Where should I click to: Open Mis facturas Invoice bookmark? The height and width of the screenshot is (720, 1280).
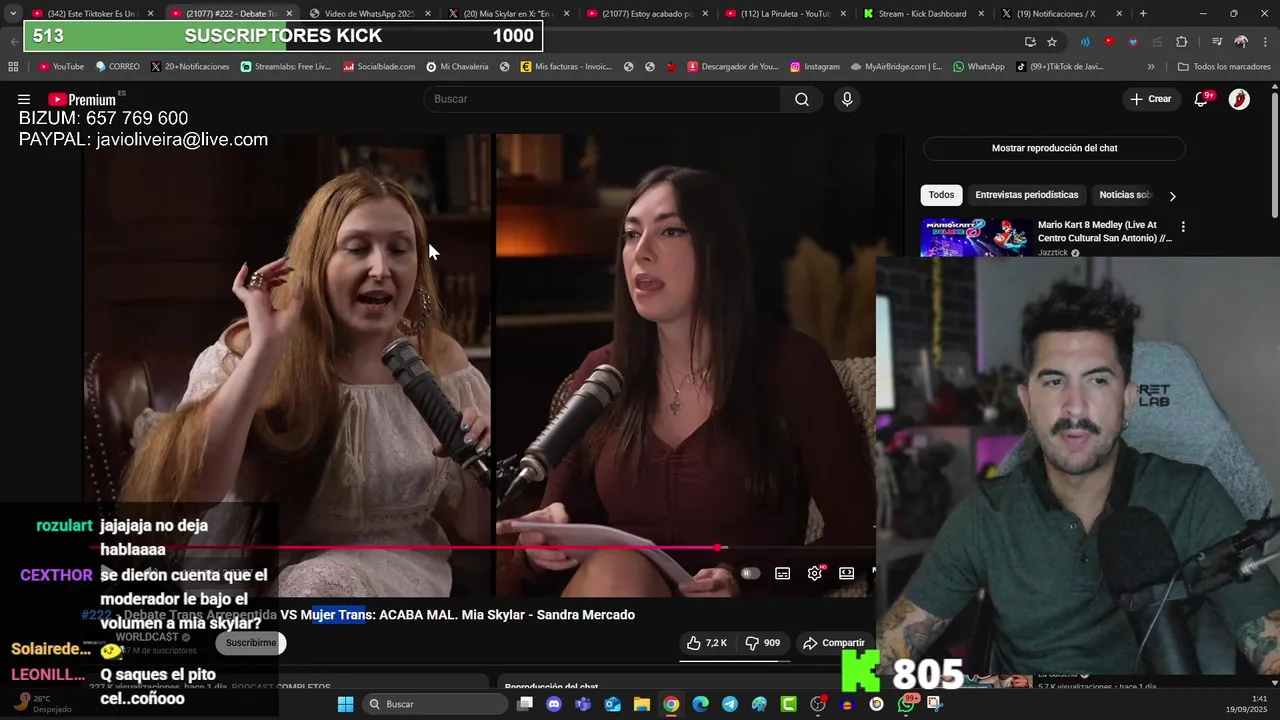(x=567, y=67)
